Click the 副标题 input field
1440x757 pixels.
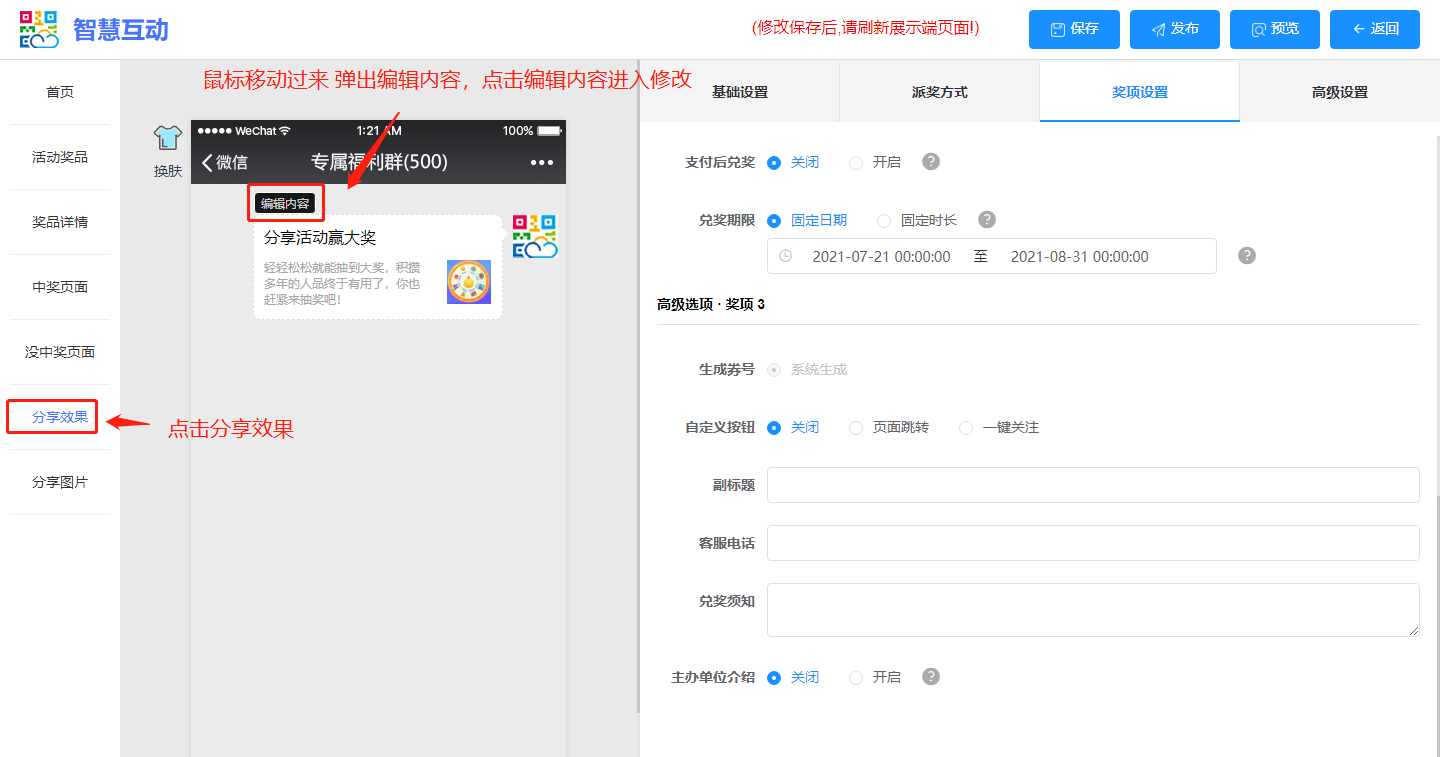[x=1092, y=485]
